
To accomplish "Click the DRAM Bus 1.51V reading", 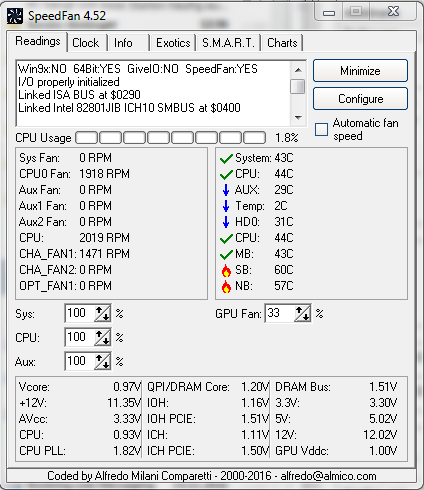I will click(x=336, y=387).
